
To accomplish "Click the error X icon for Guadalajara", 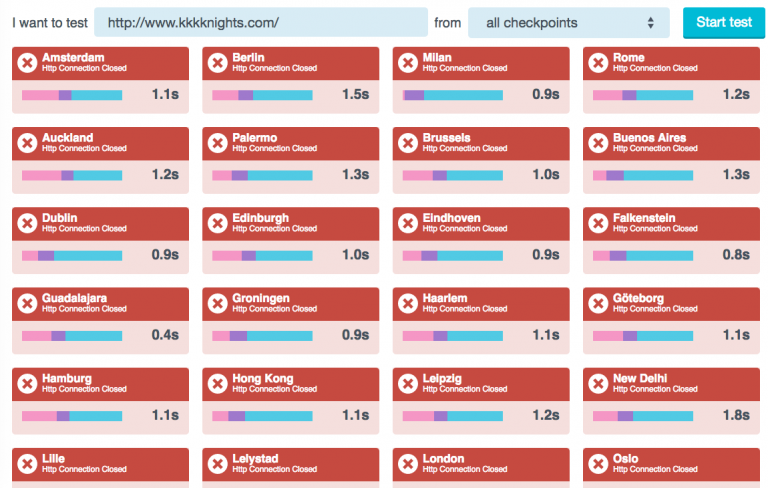I will (27, 303).
